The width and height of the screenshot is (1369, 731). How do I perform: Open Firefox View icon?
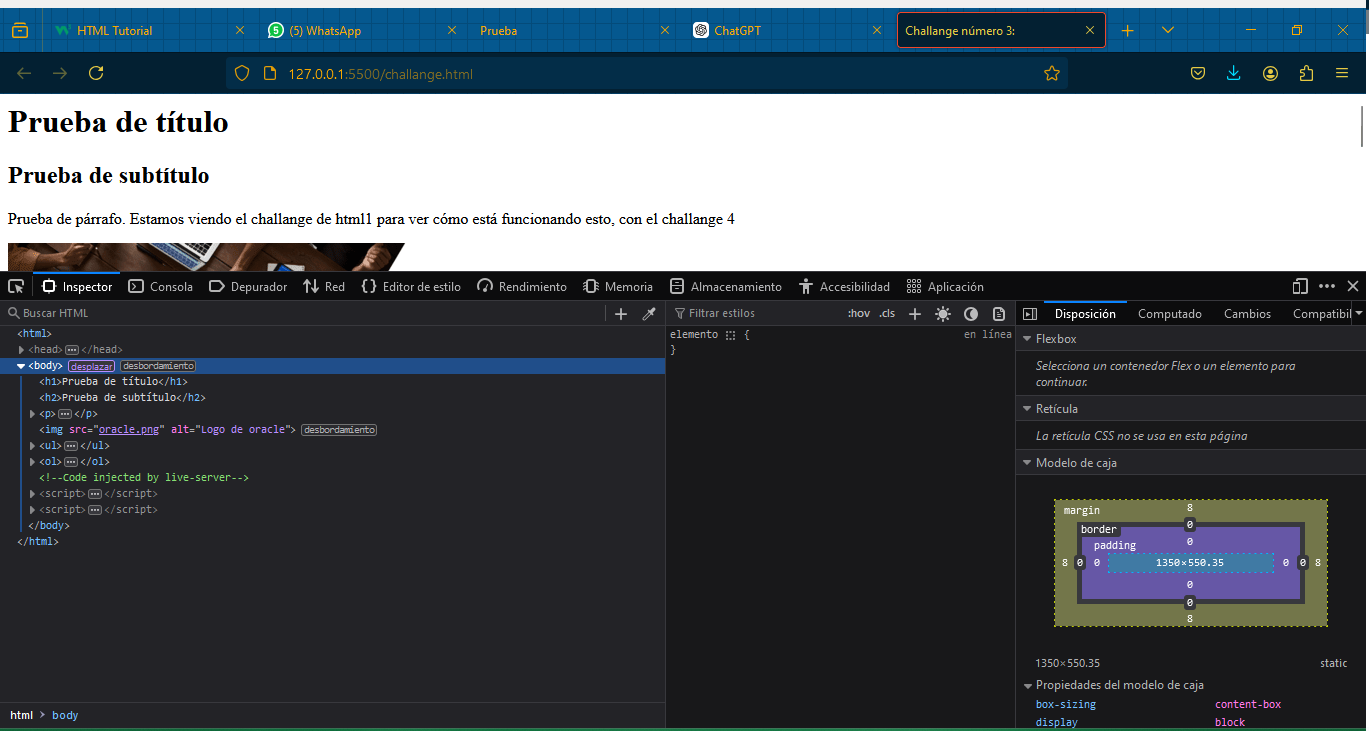20,31
